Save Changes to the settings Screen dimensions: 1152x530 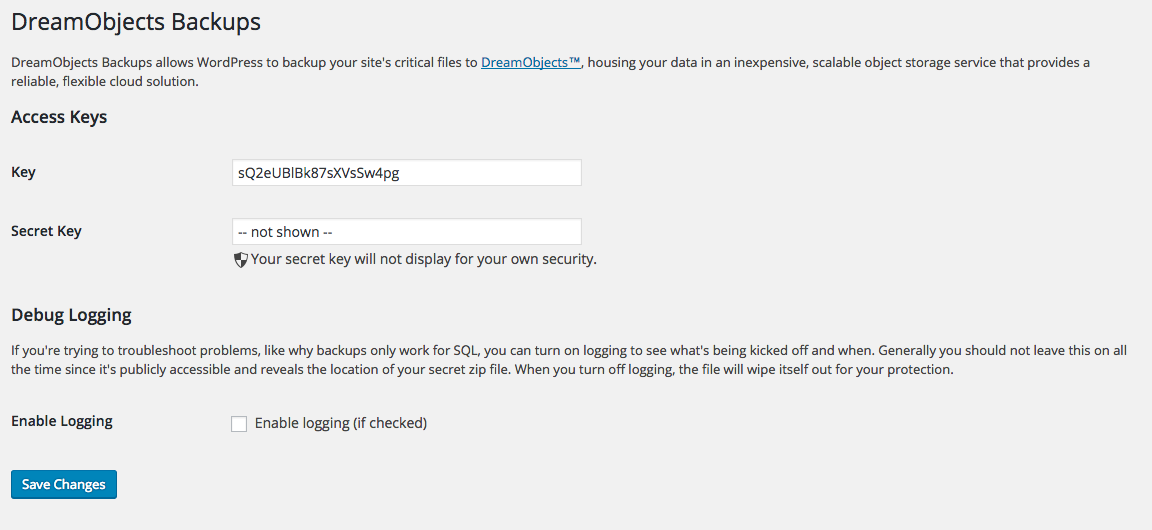pos(64,484)
